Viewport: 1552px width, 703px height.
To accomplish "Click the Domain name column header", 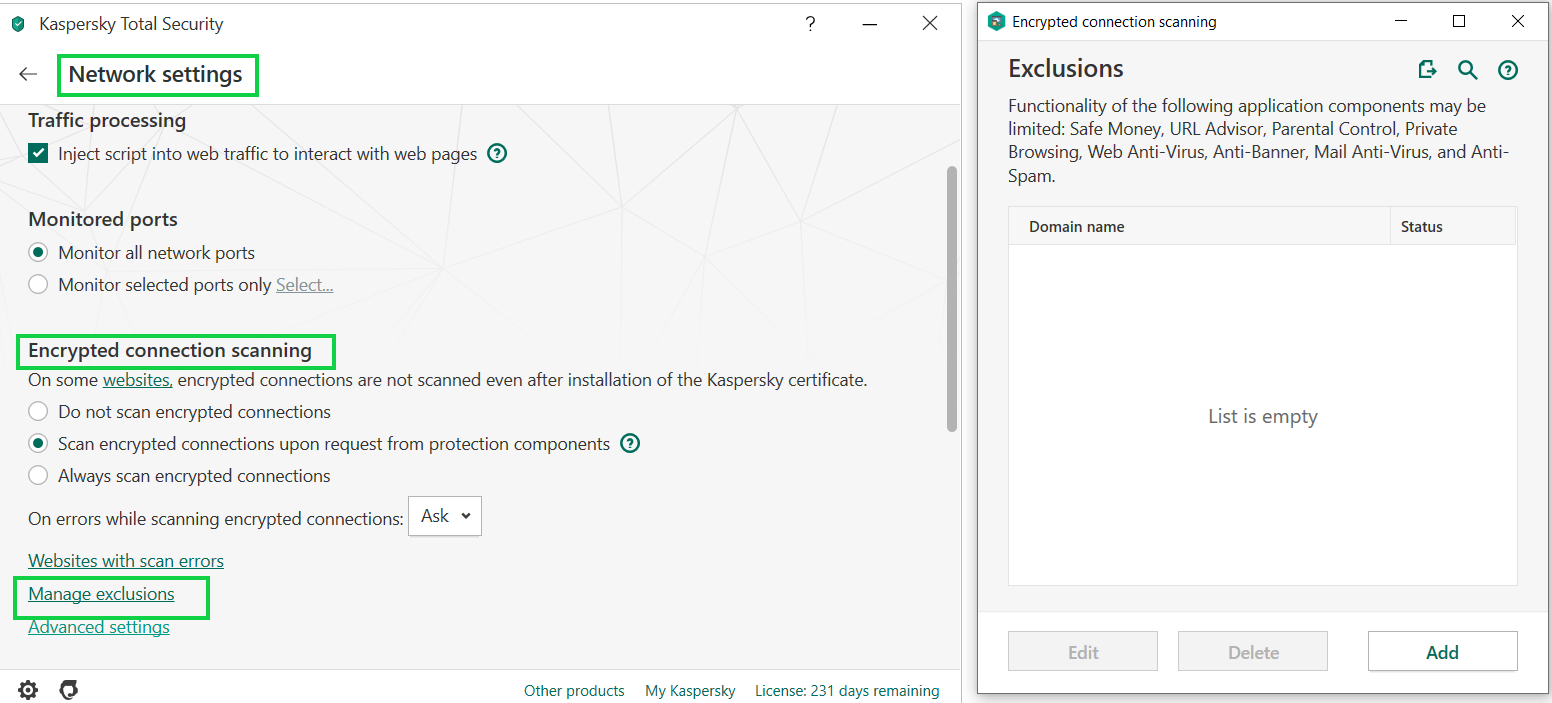I will coord(1077,227).
